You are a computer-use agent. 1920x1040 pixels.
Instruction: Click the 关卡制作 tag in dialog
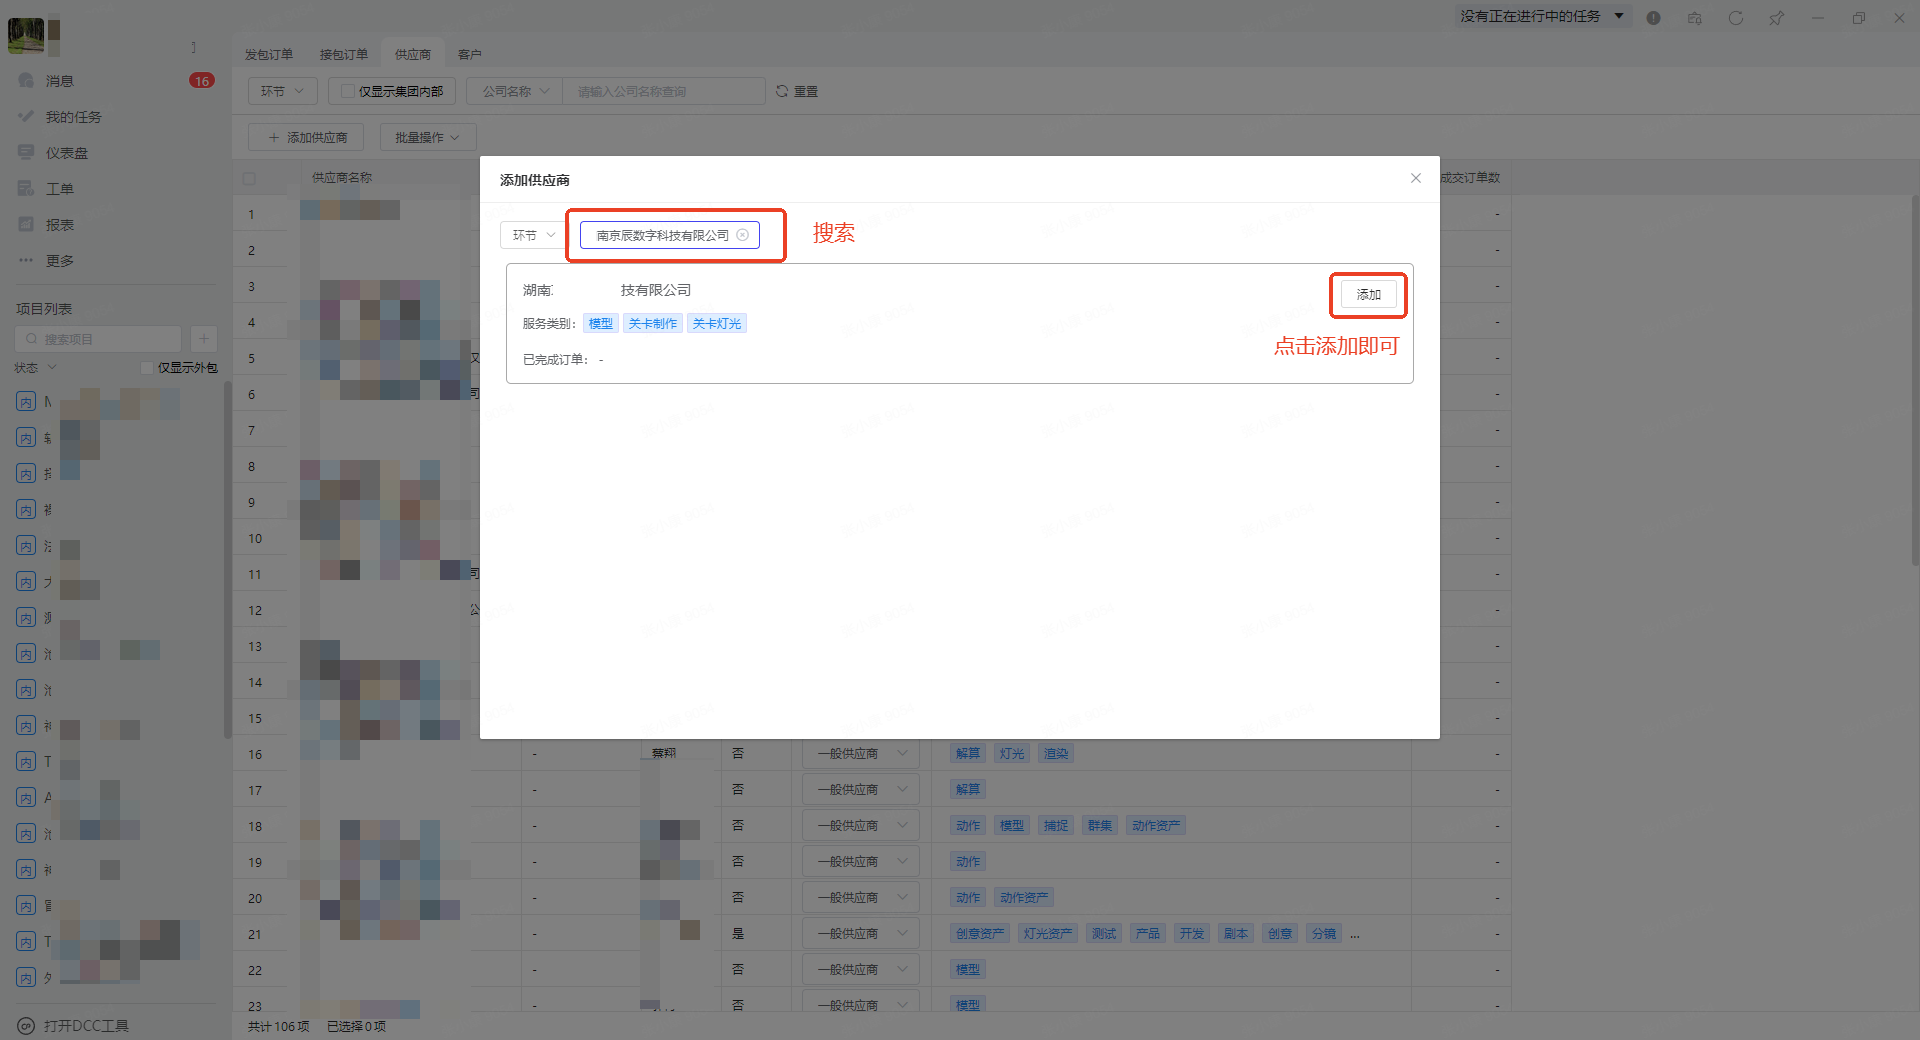point(653,324)
